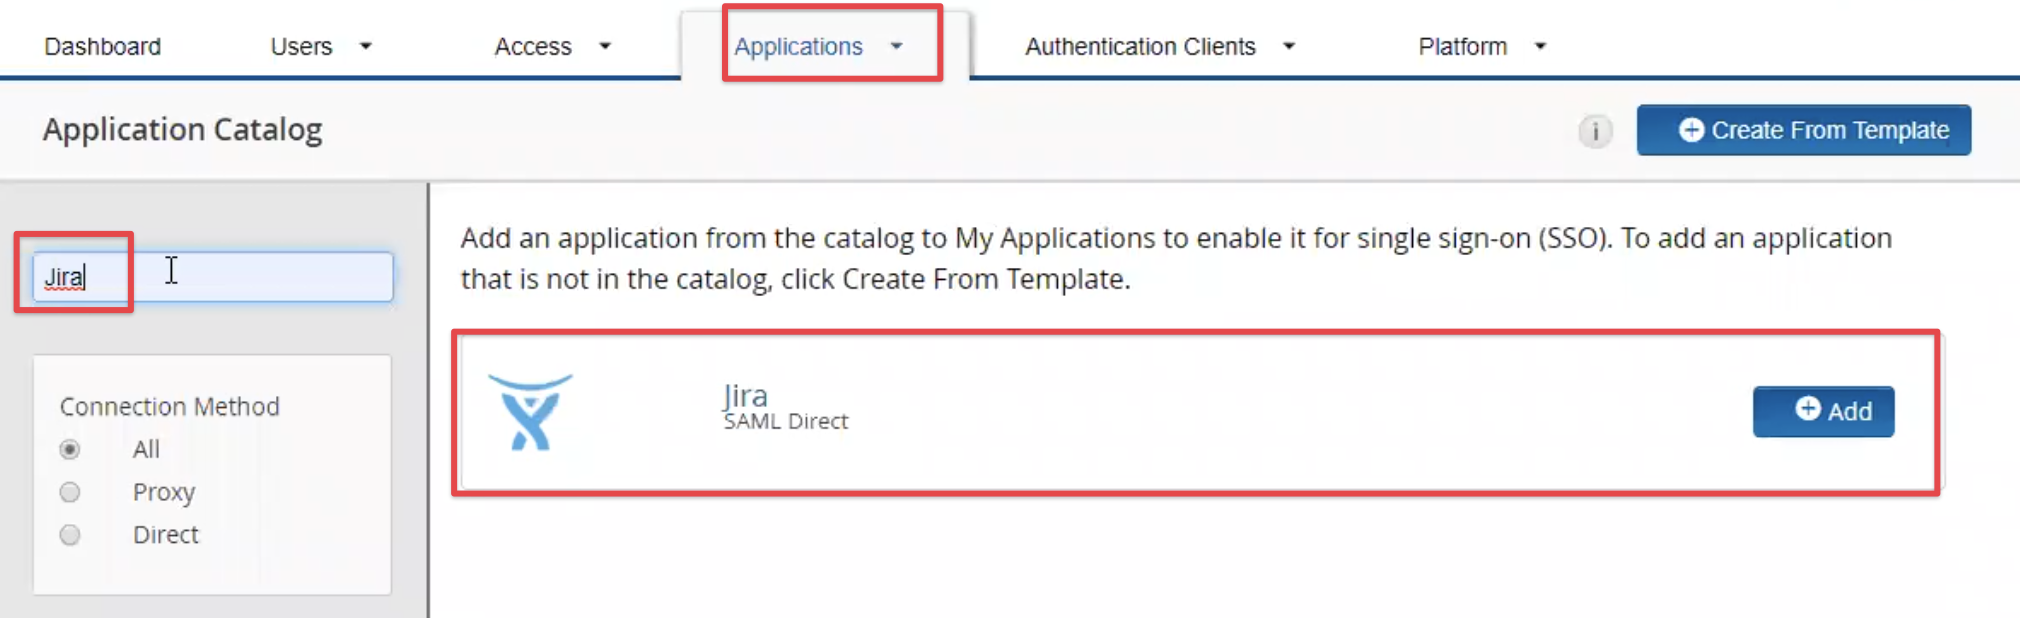Select the Applications tab
The image size is (2020, 618).
pyautogui.click(x=798, y=46)
